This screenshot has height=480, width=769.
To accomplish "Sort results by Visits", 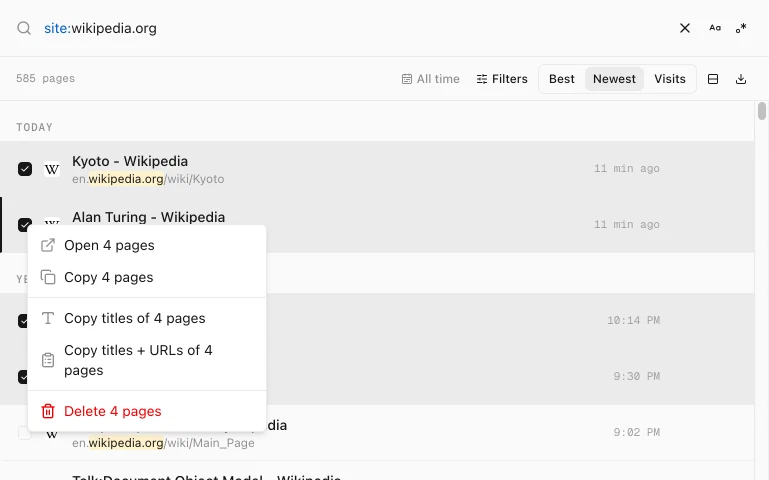I will [669, 79].
